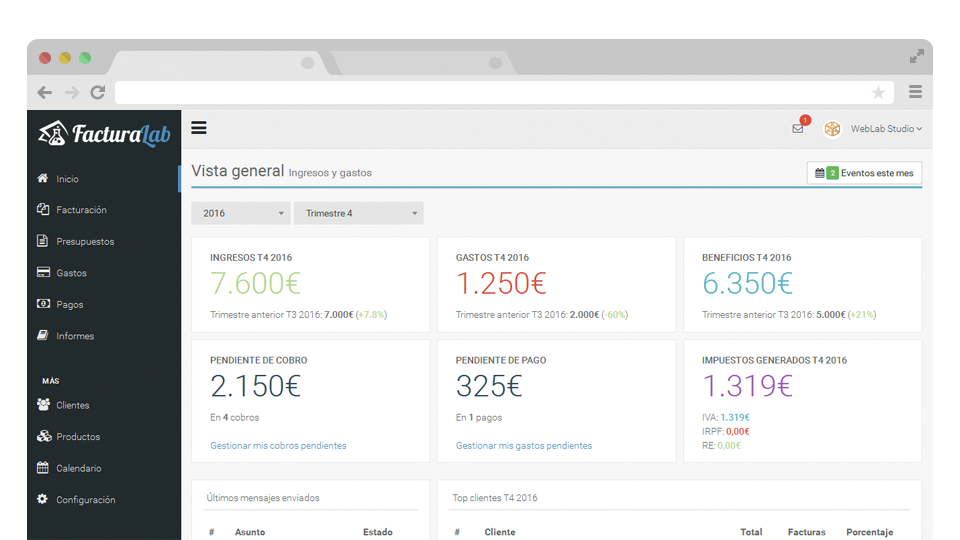Click the browser reload icon
The height and width of the screenshot is (540, 960).
click(x=98, y=92)
